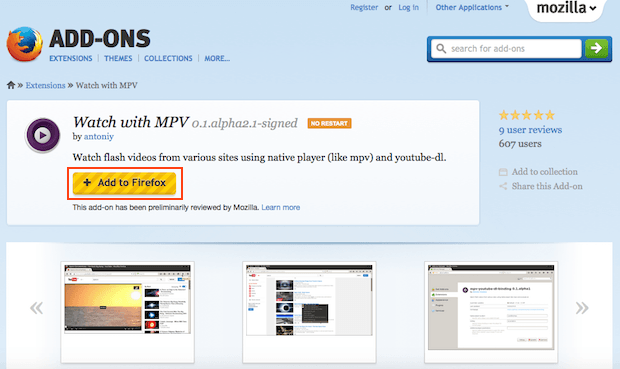Focus the search for add-ons field
Screen dimensions: 620x369
coord(506,48)
